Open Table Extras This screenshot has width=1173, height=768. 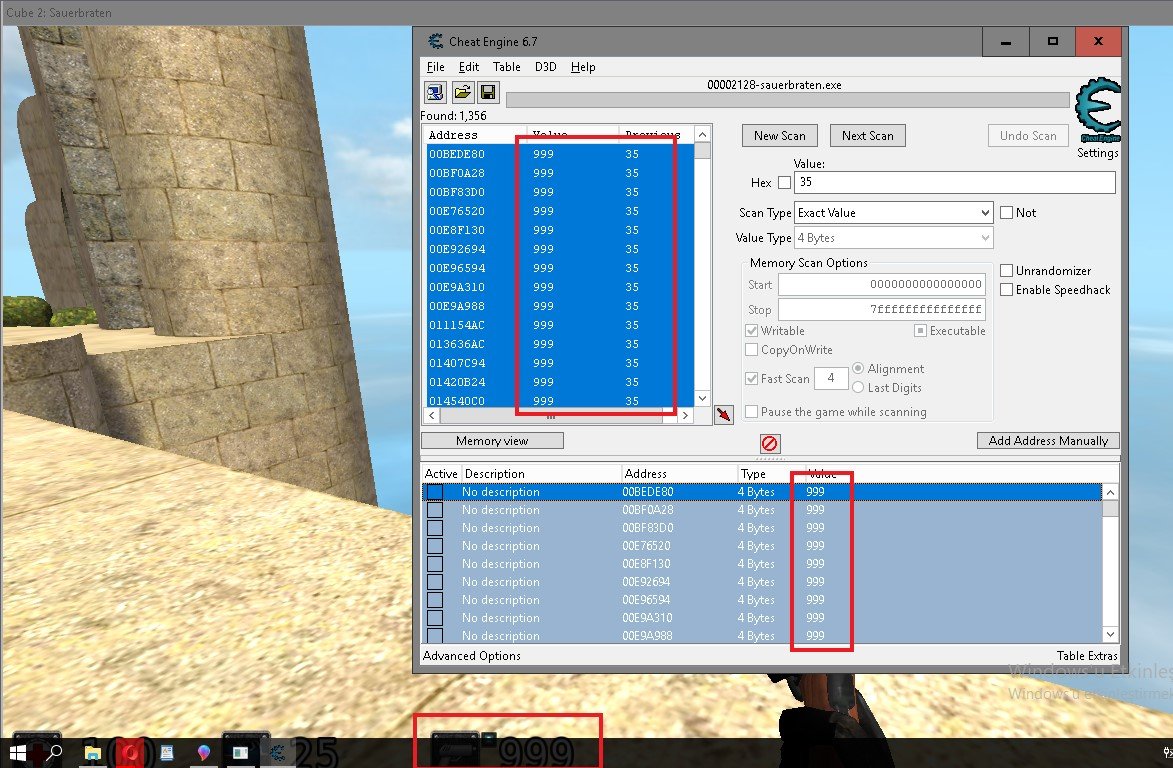[x=1087, y=656]
